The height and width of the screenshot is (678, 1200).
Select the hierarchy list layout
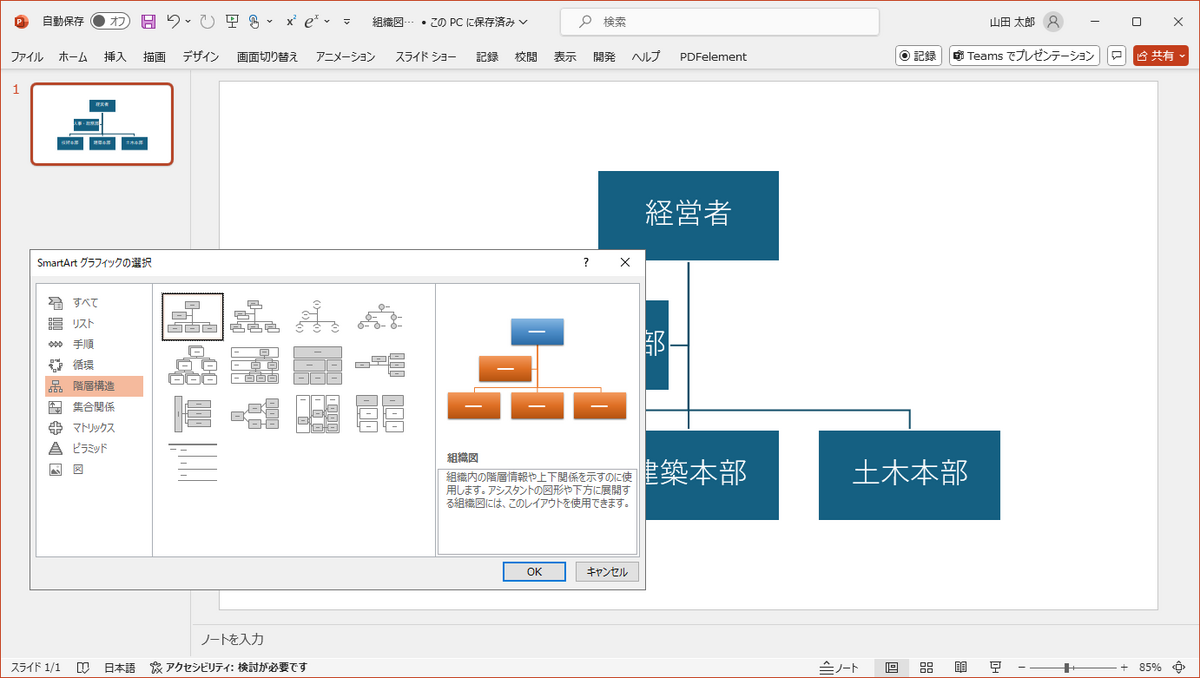click(380, 413)
